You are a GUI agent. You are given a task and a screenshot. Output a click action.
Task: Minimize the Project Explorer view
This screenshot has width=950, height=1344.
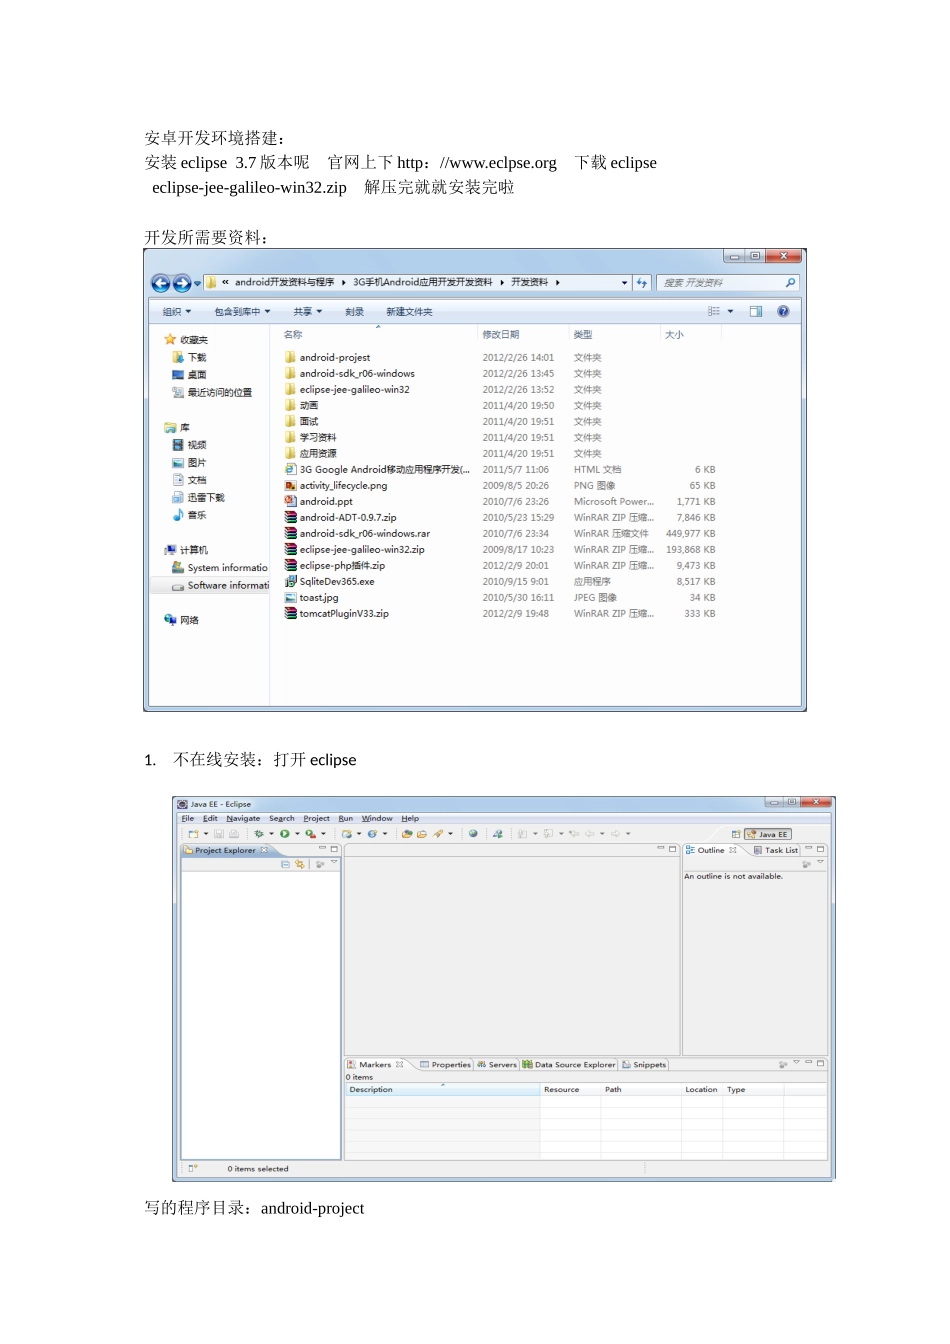coord(322,849)
